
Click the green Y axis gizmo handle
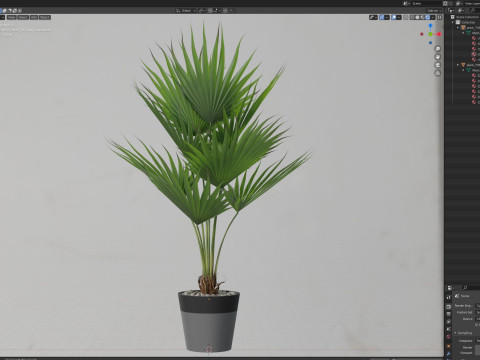pos(430,34)
